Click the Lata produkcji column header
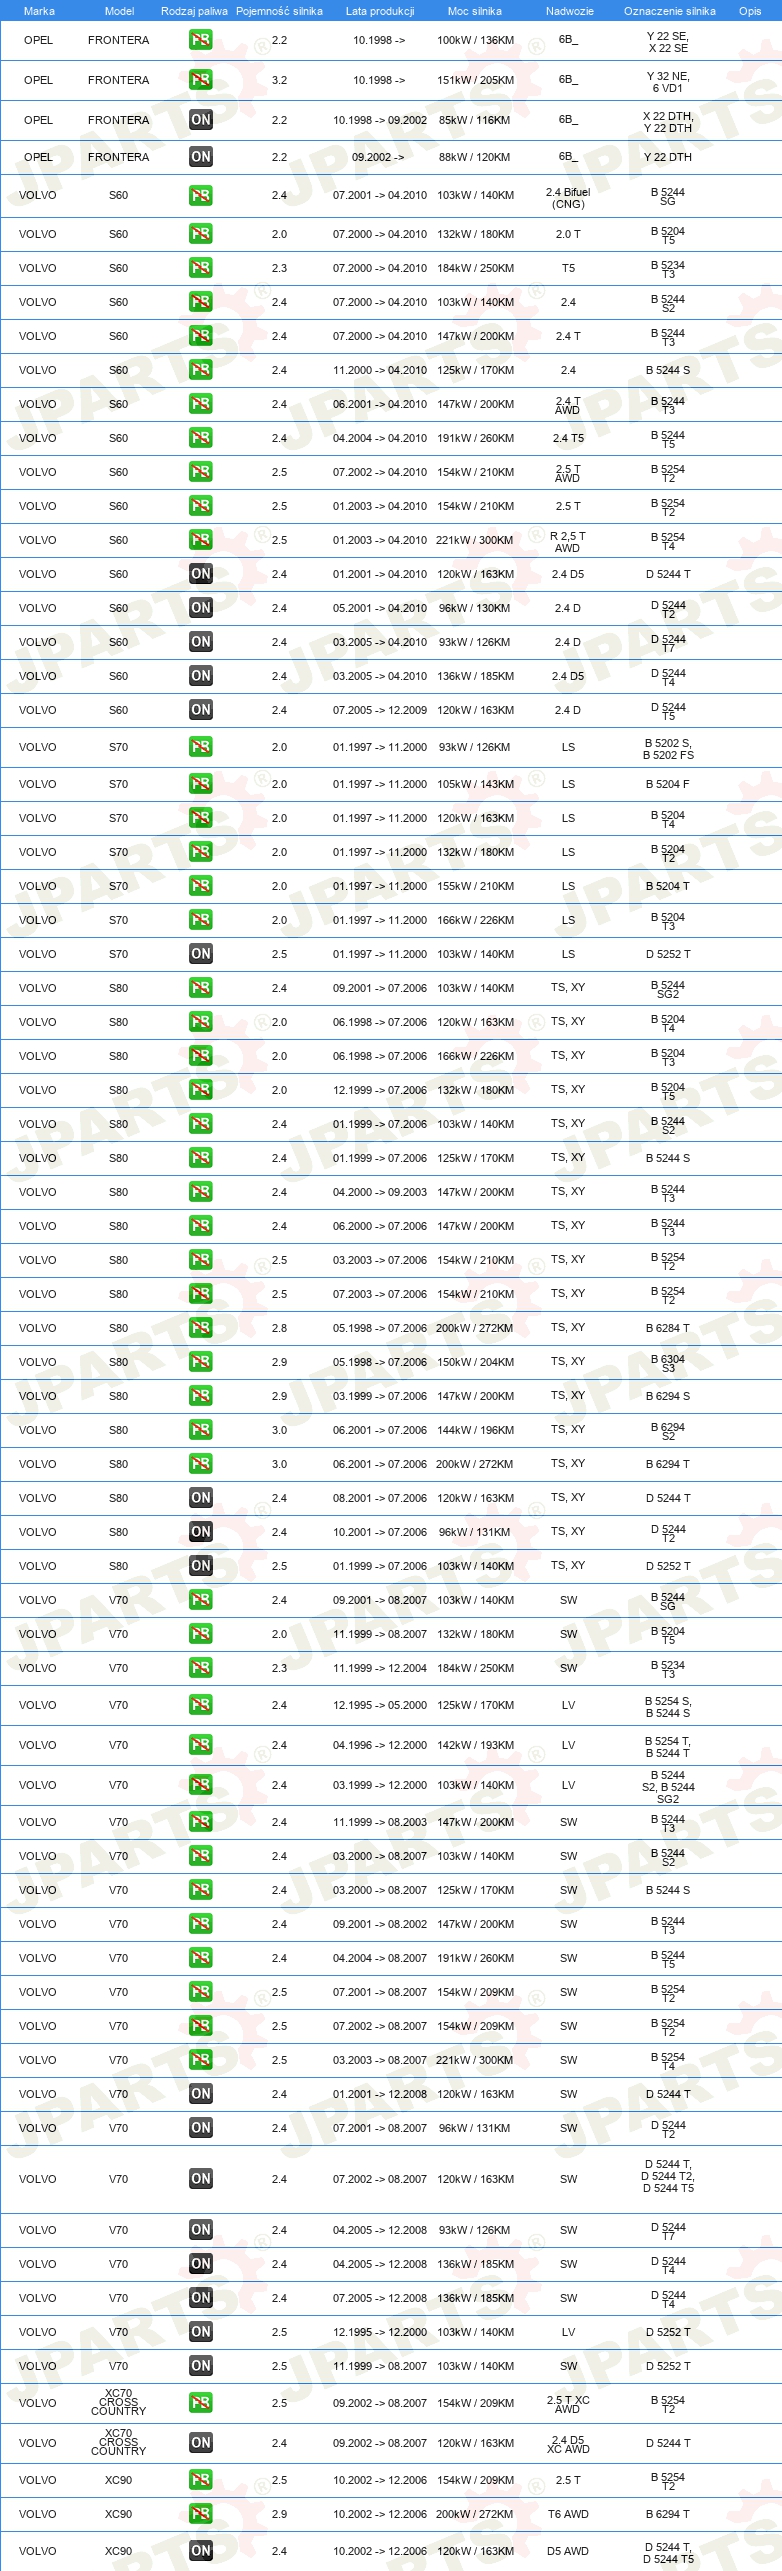782x2571 pixels. [380, 11]
